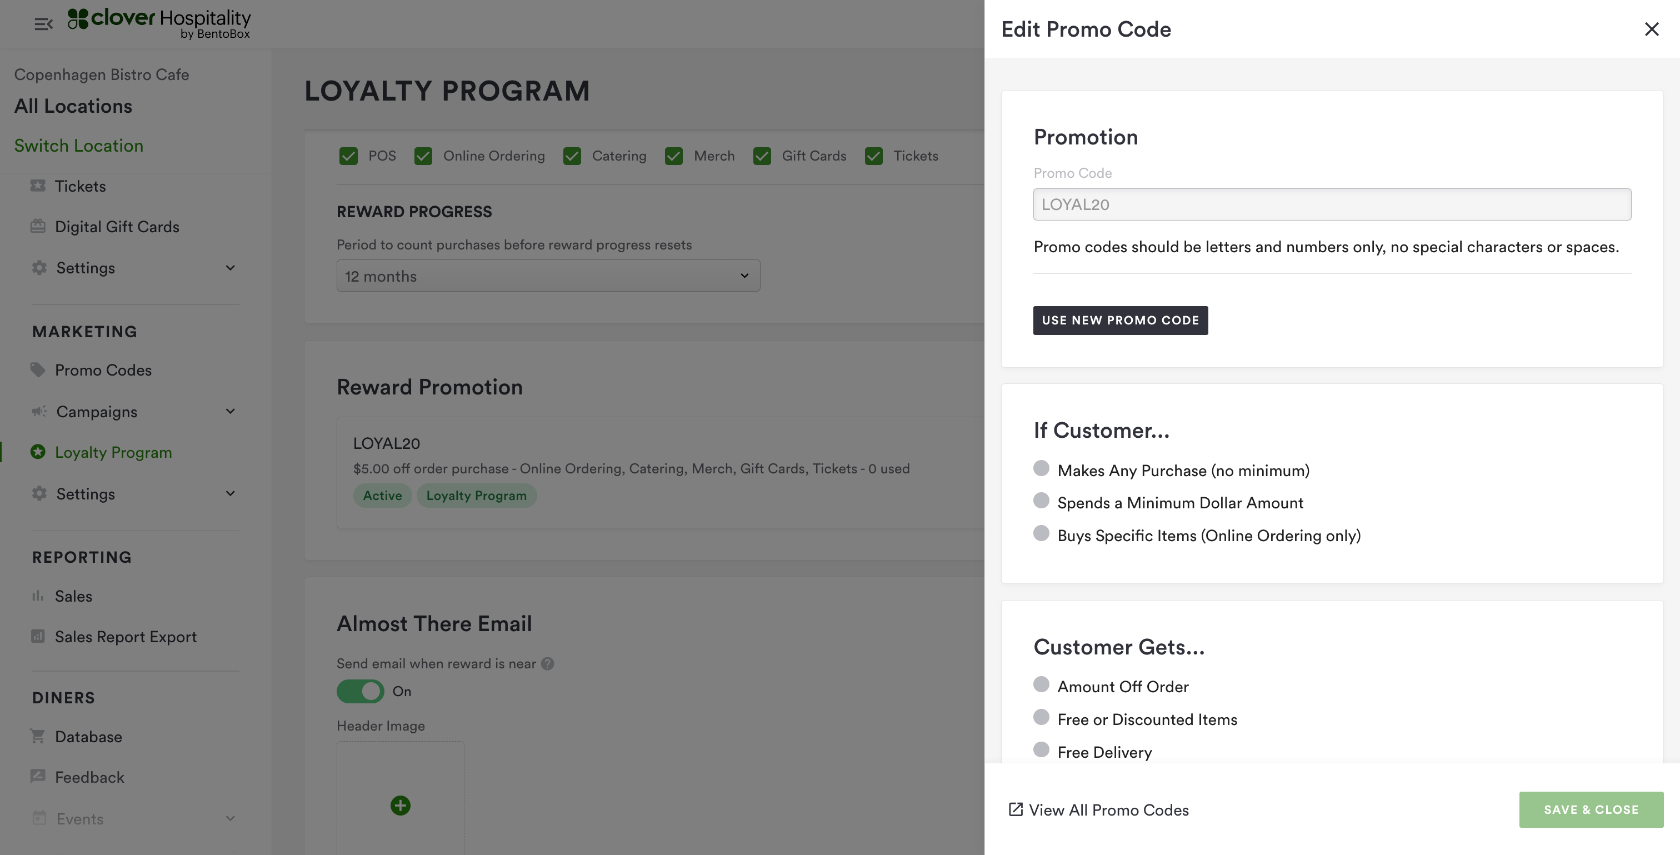The height and width of the screenshot is (855, 1680).
Task: Expand the Campaigns sidebar menu
Action: 231,412
